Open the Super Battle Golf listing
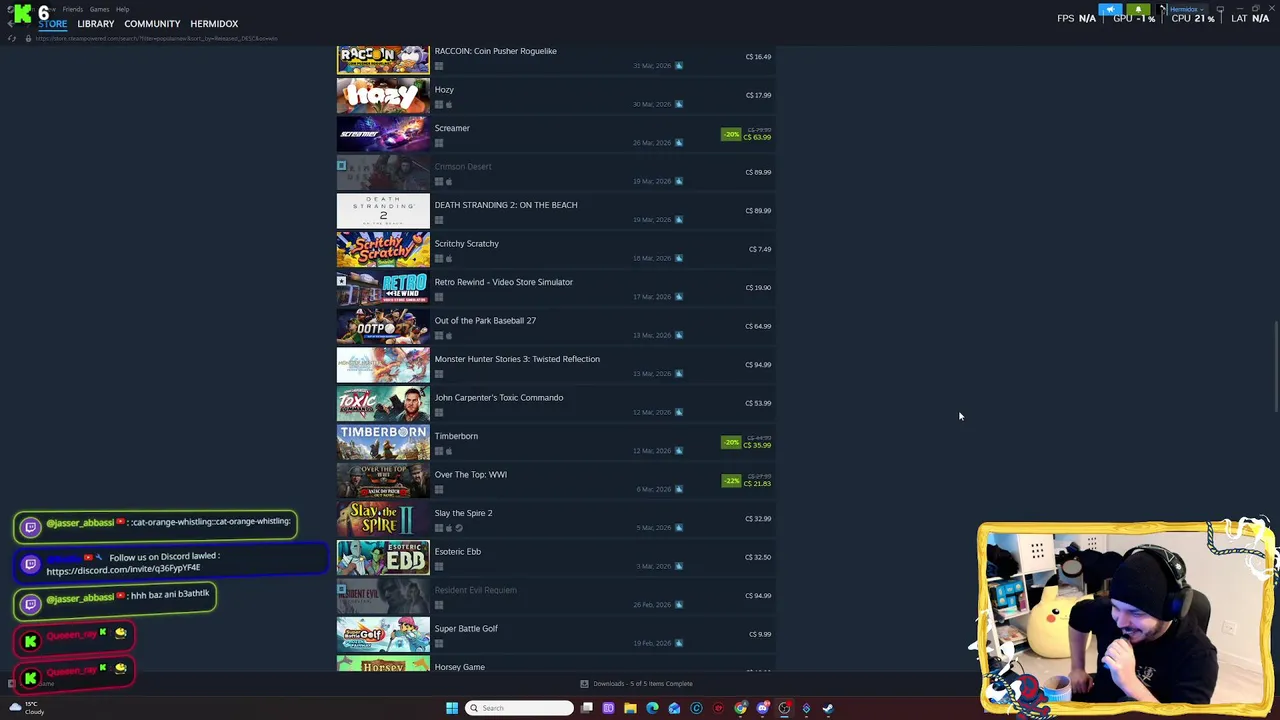1280x720 pixels. click(x=555, y=634)
